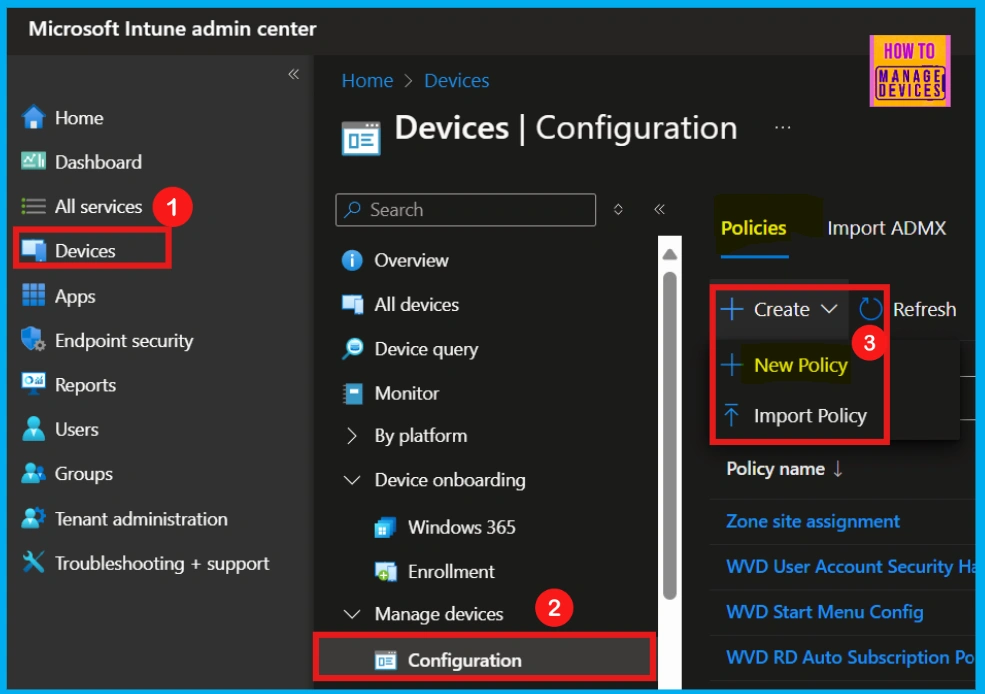985x694 pixels.
Task: Click the New Policy plus icon
Action: (731, 365)
